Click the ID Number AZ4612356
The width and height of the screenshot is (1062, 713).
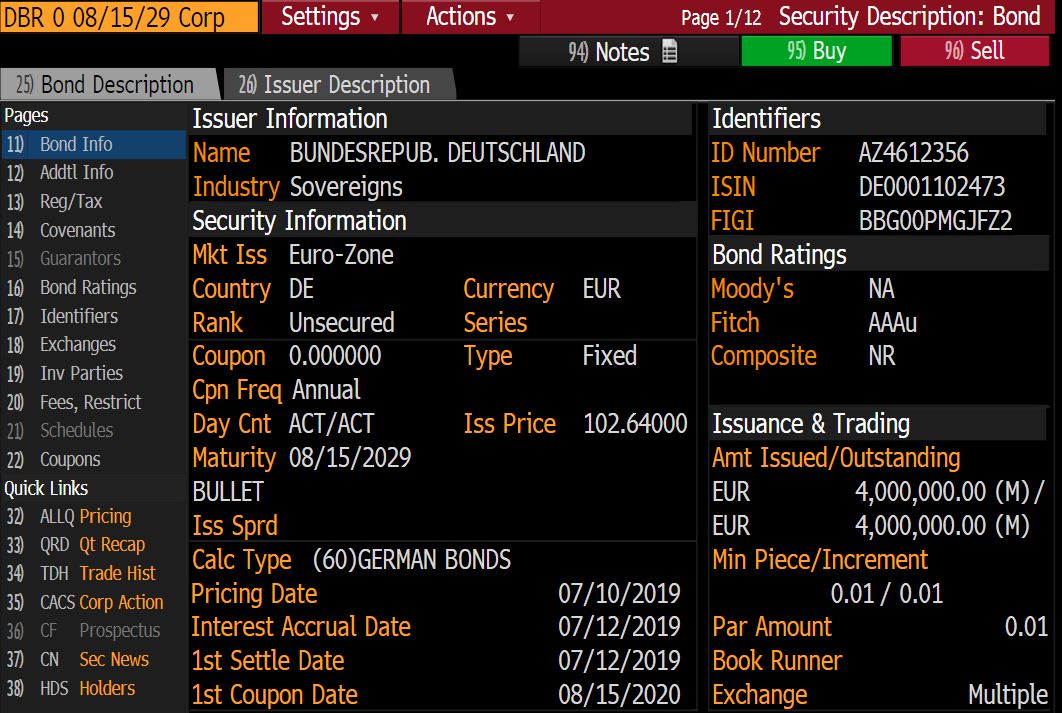(x=914, y=153)
